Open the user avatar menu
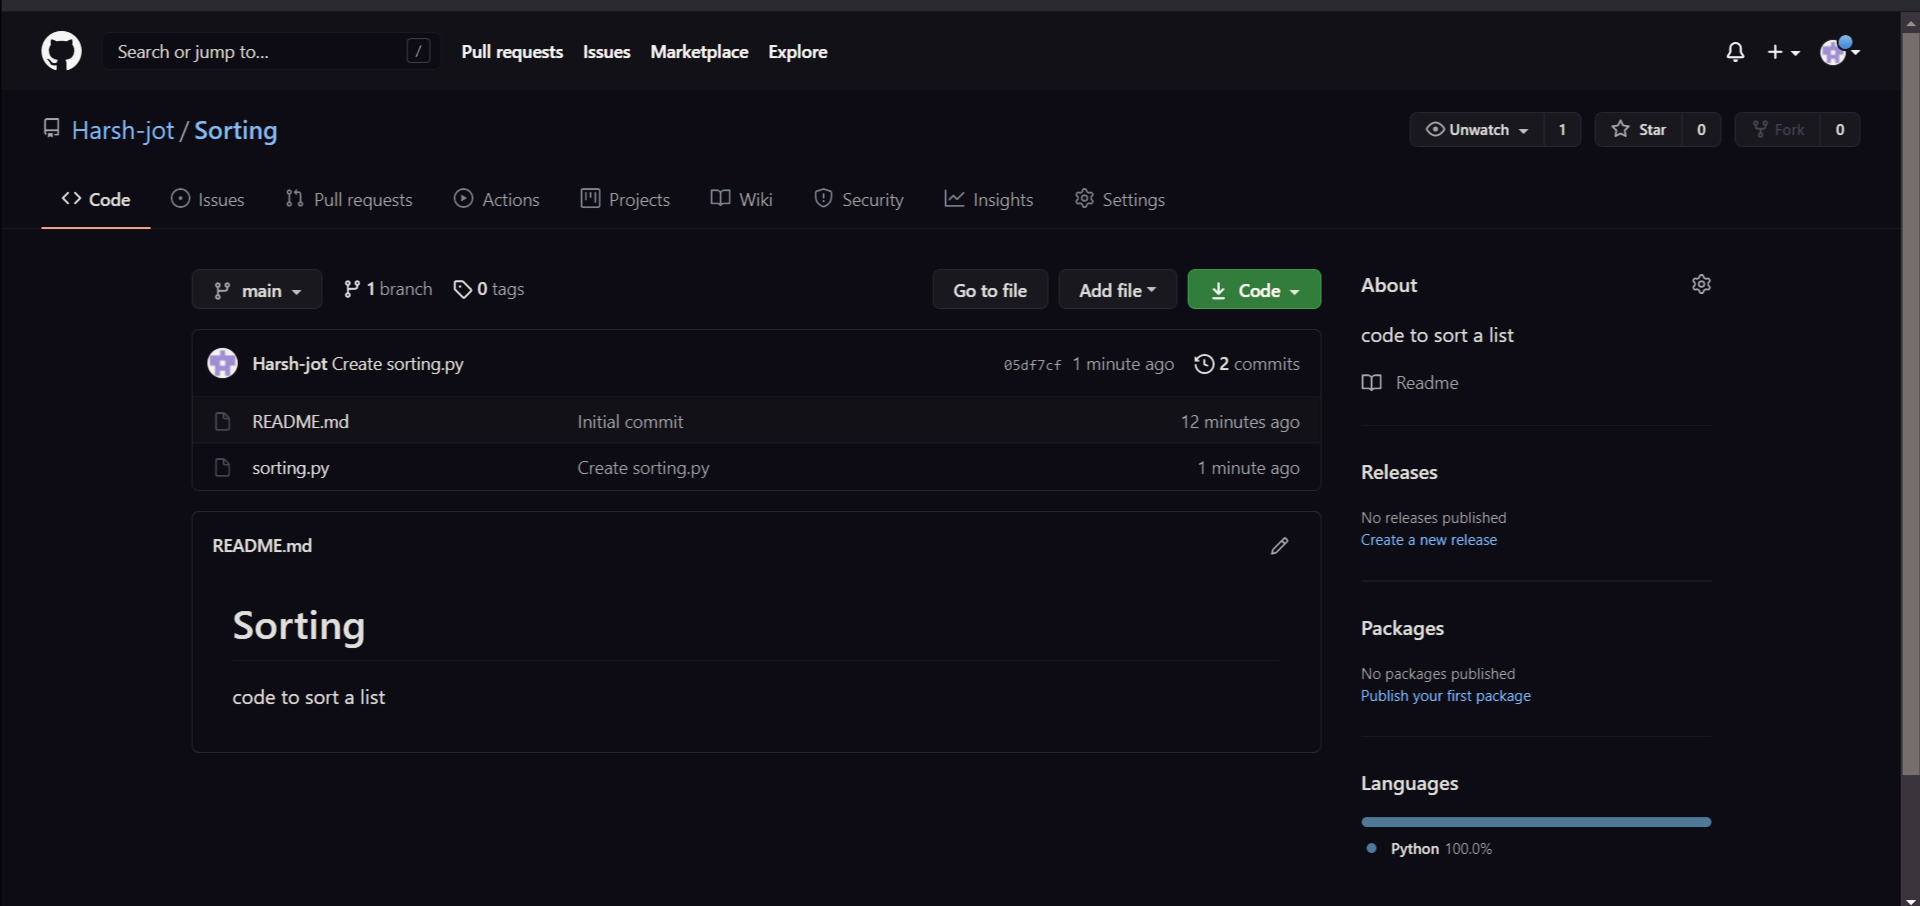The image size is (1920, 906). pos(1839,51)
